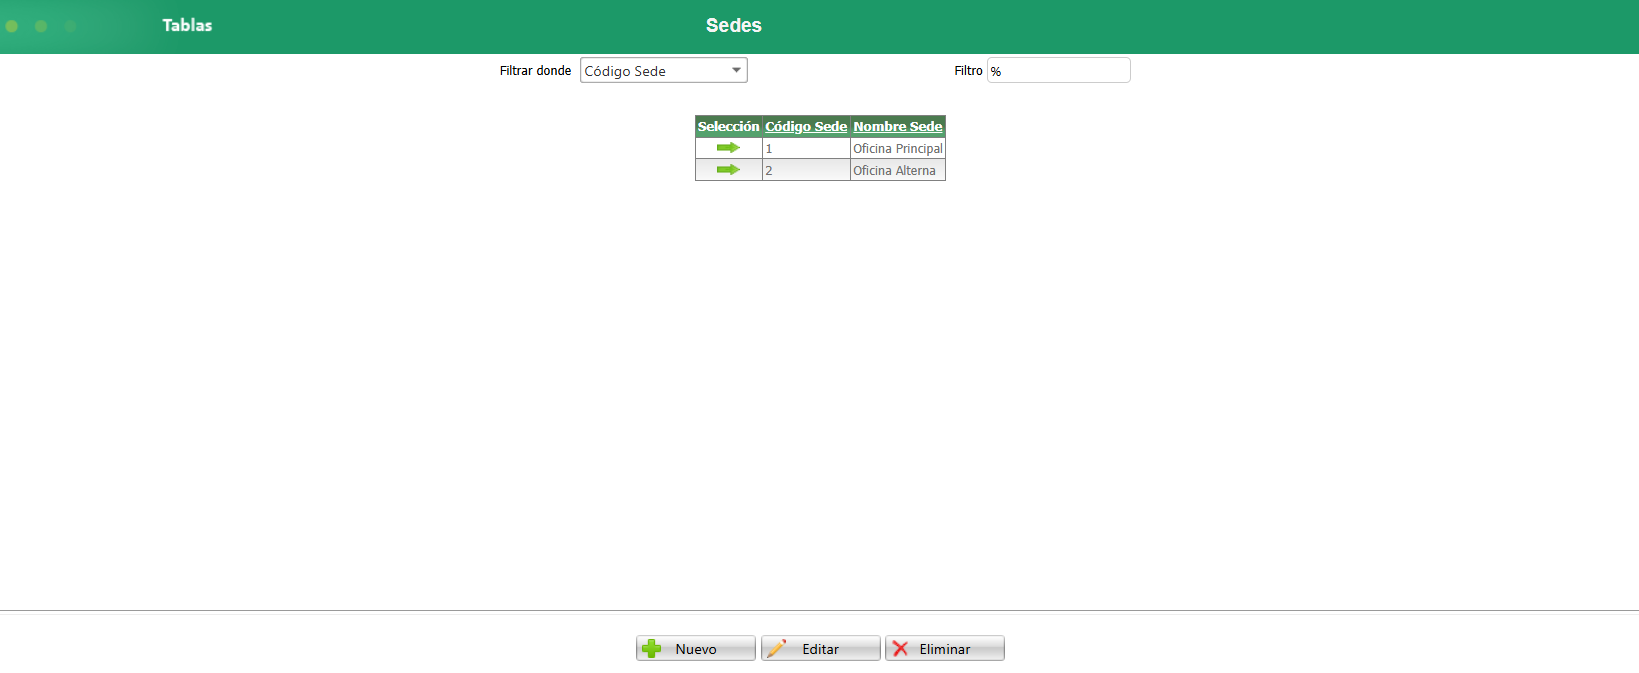Click the Eliminar button

pos(945,649)
